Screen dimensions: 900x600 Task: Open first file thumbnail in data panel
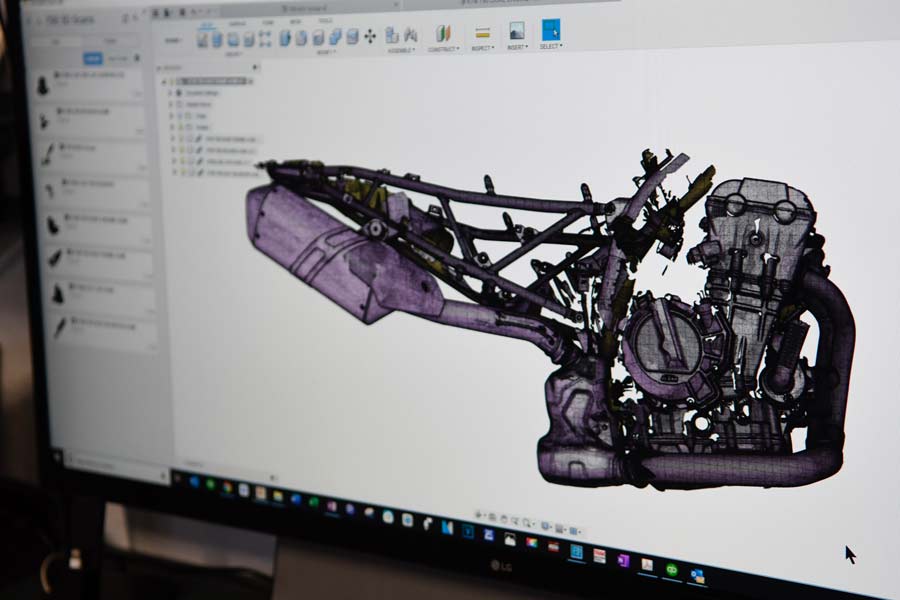point(45,86)
